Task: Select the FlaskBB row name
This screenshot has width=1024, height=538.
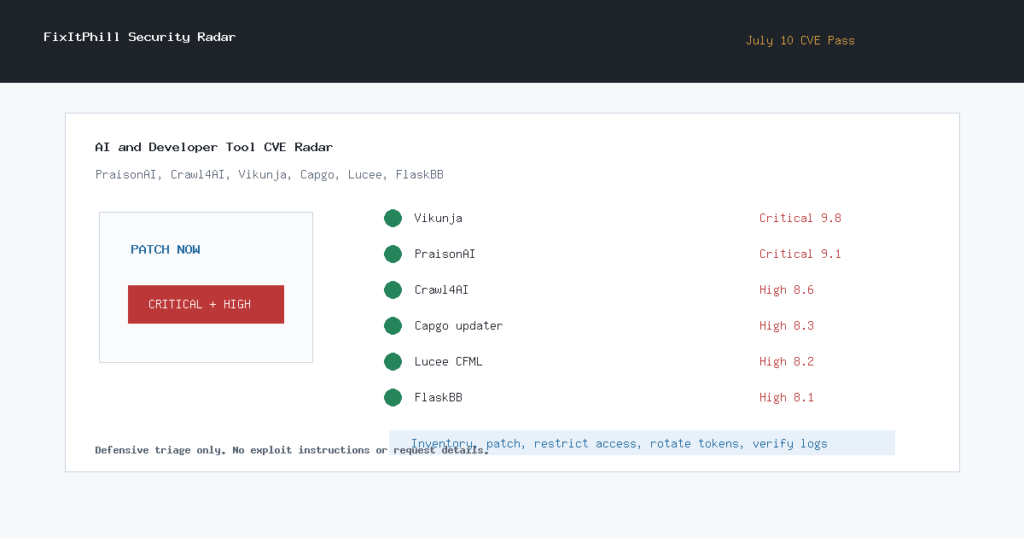Action: click(x=438, y=398)
